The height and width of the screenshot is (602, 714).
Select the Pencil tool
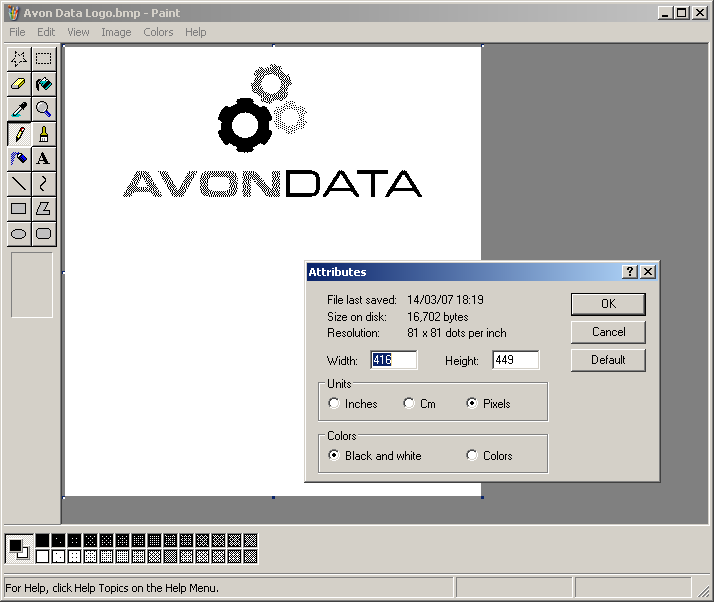(x=19, y=134)
